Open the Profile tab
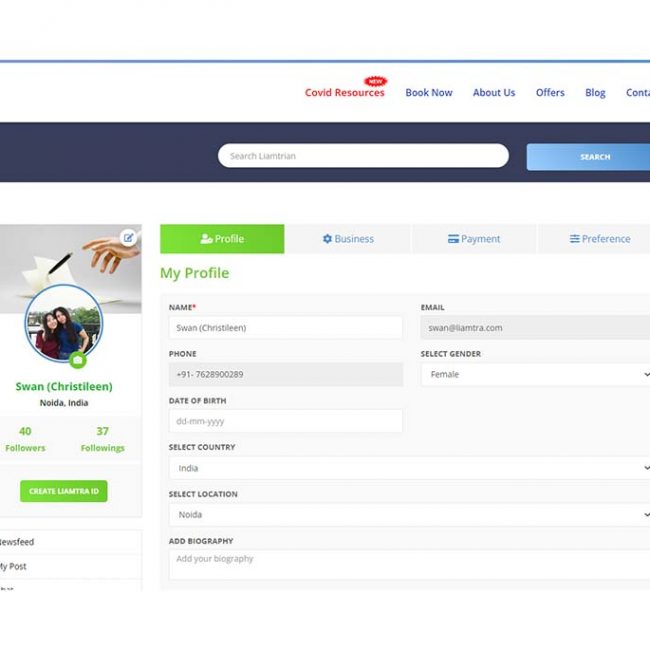This screenshot has width=650, height=650. tap(222, 239)
